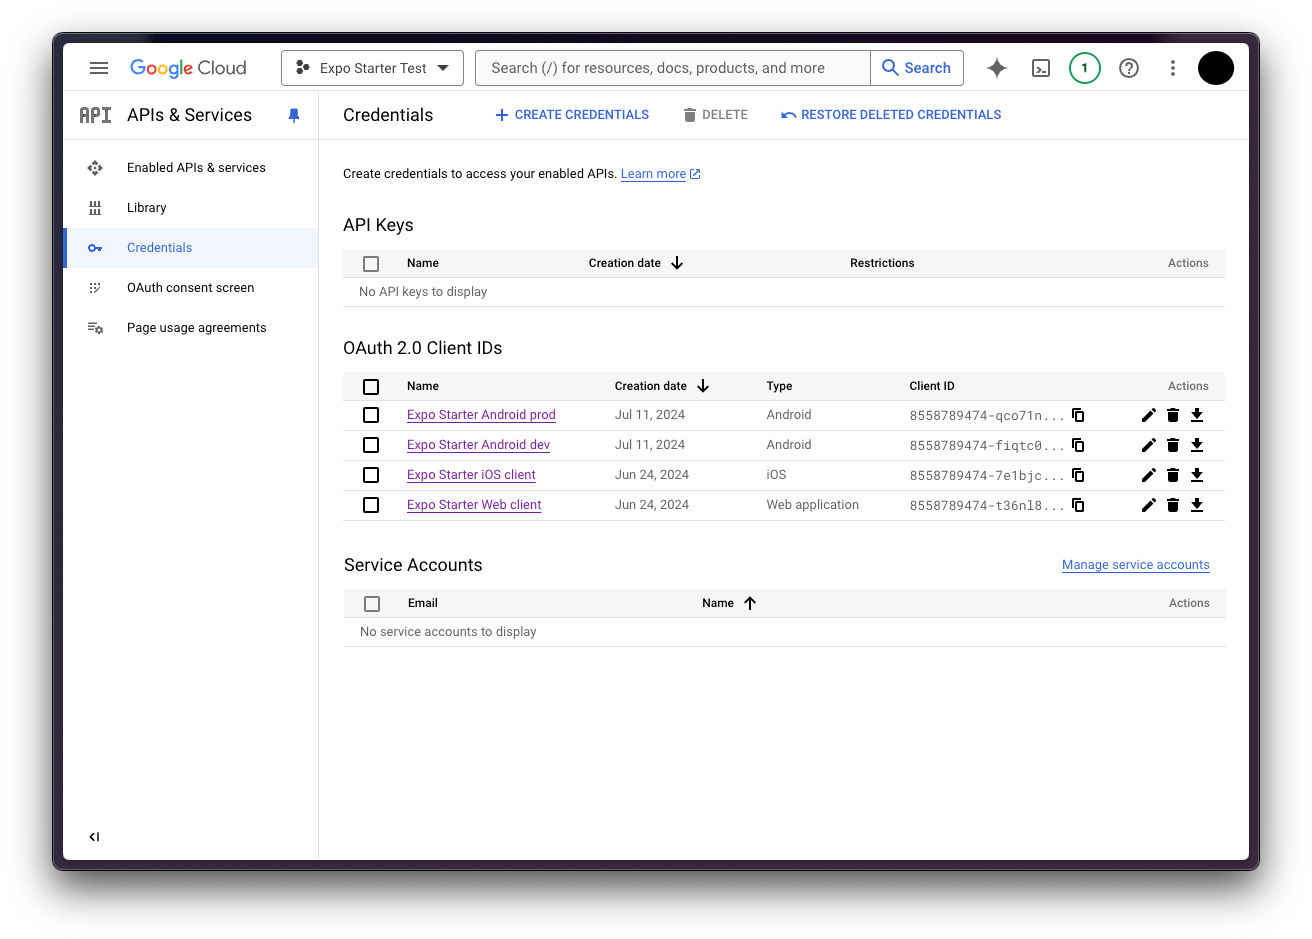This screenshot has height=939, width=1312.
Task: Open the CREATE CREDENTIALS dropdown
Action: click(x=572, y=115)
